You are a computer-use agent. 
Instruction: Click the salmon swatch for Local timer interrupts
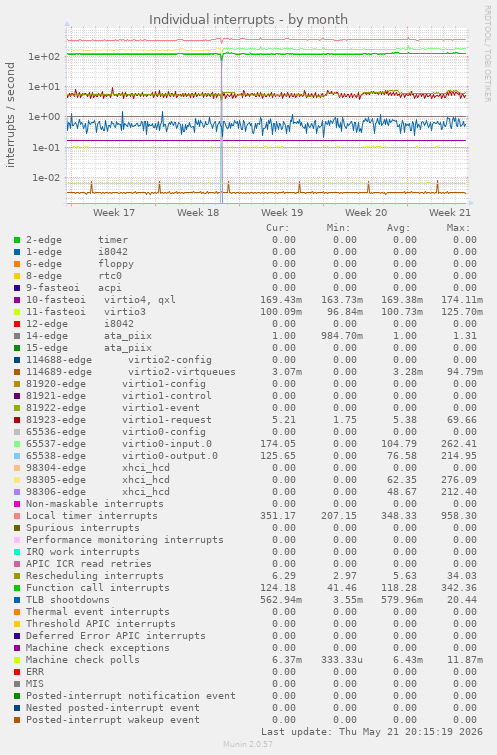click(17, 516)
